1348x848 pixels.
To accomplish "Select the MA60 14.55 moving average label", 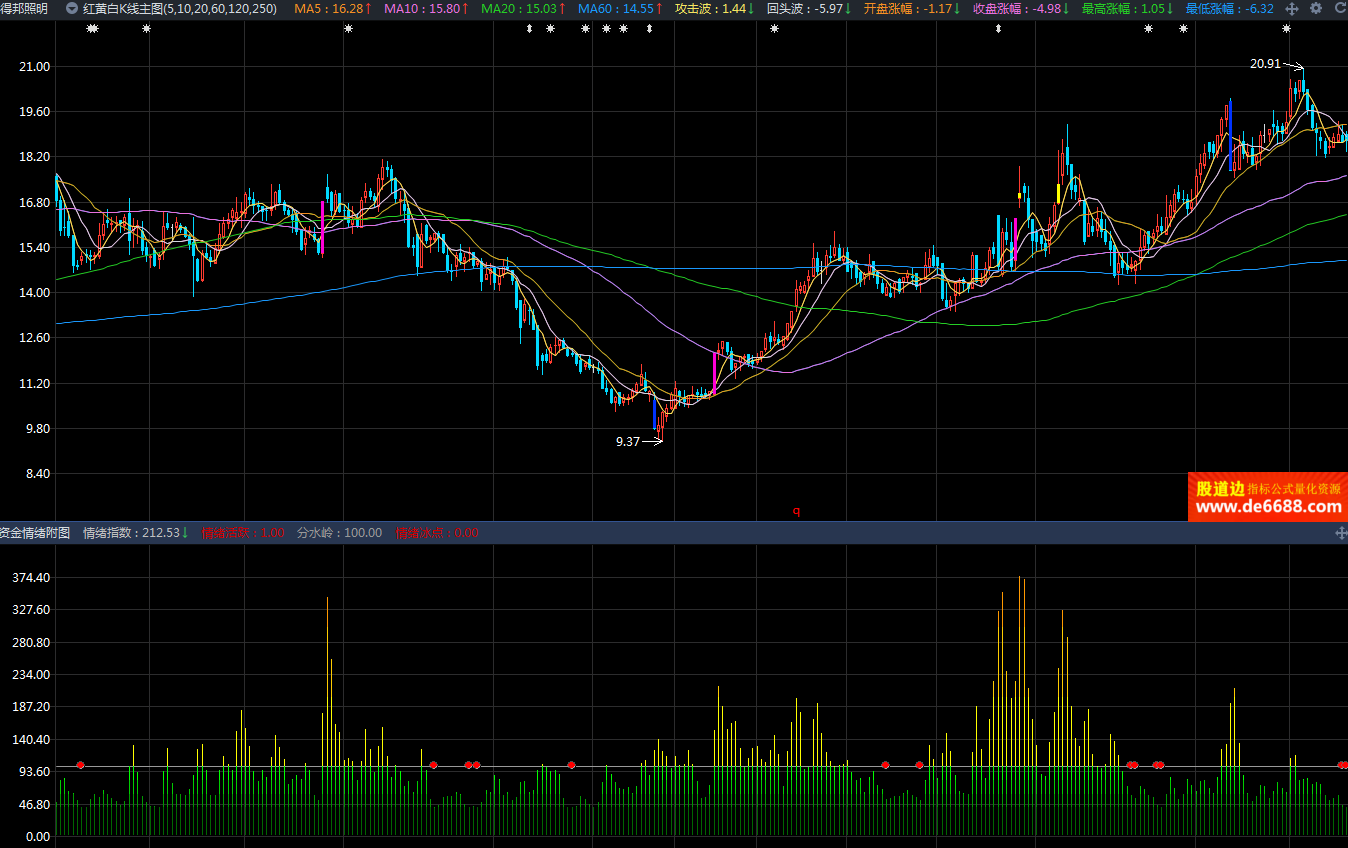I will tap(620, 8).
